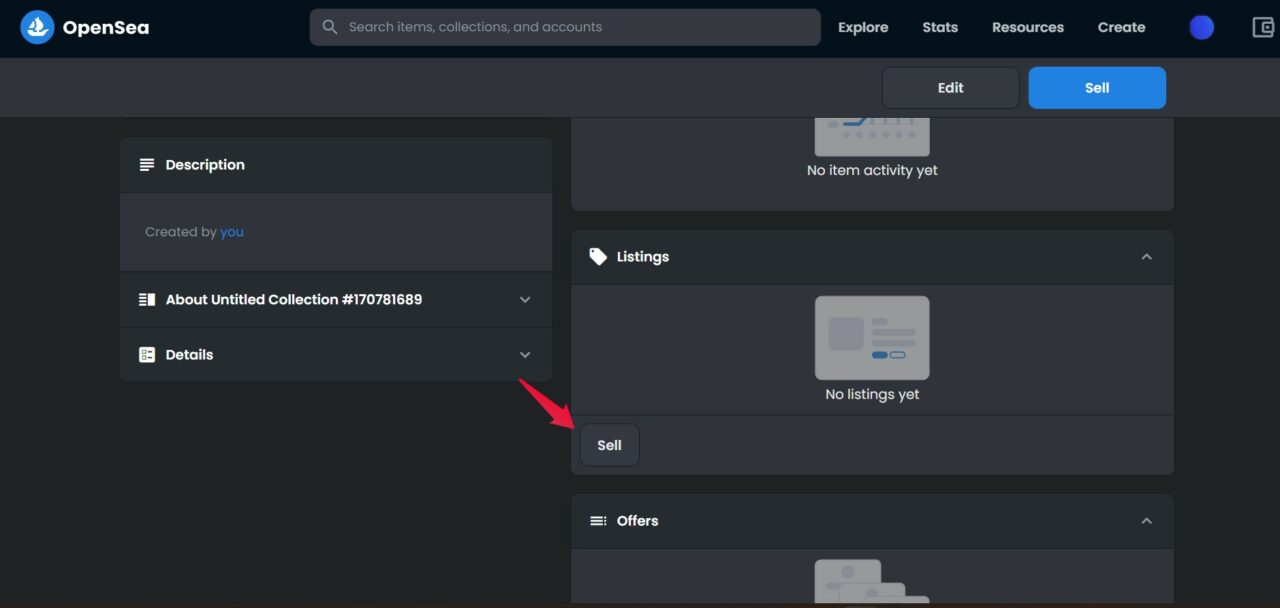The image size is (1280, 608).
Task: Click the Listings tag icon
Action: [598, 256]
